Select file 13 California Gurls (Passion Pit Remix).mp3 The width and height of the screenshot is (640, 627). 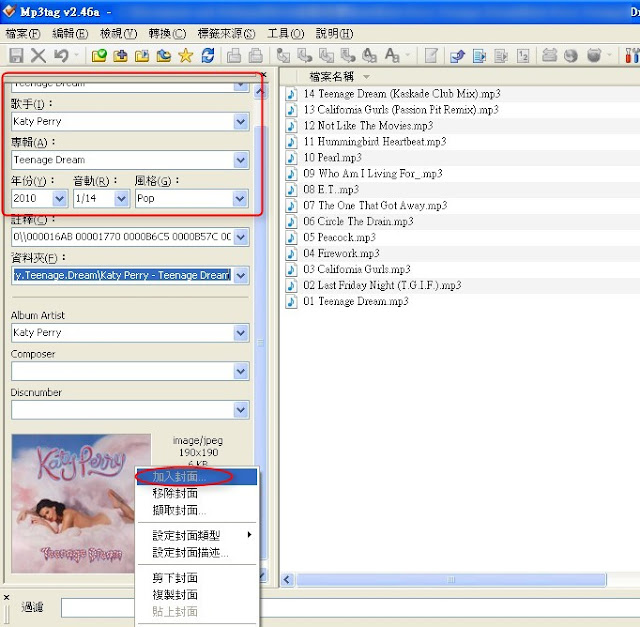click(401, 110)
